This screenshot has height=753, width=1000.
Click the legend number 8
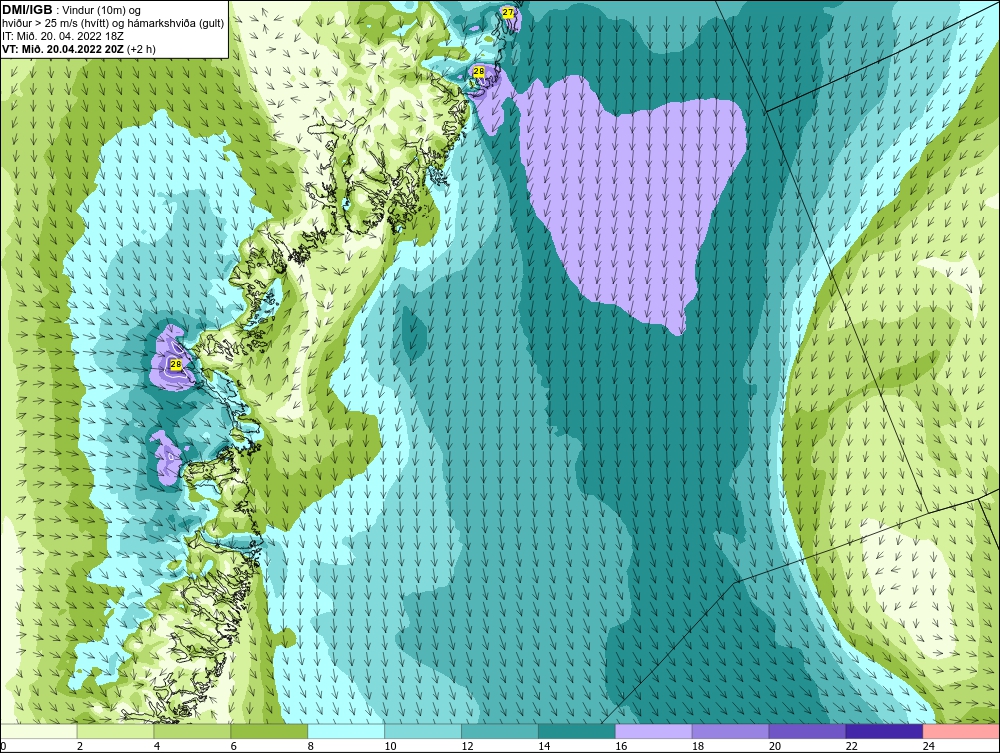[311, 746]
